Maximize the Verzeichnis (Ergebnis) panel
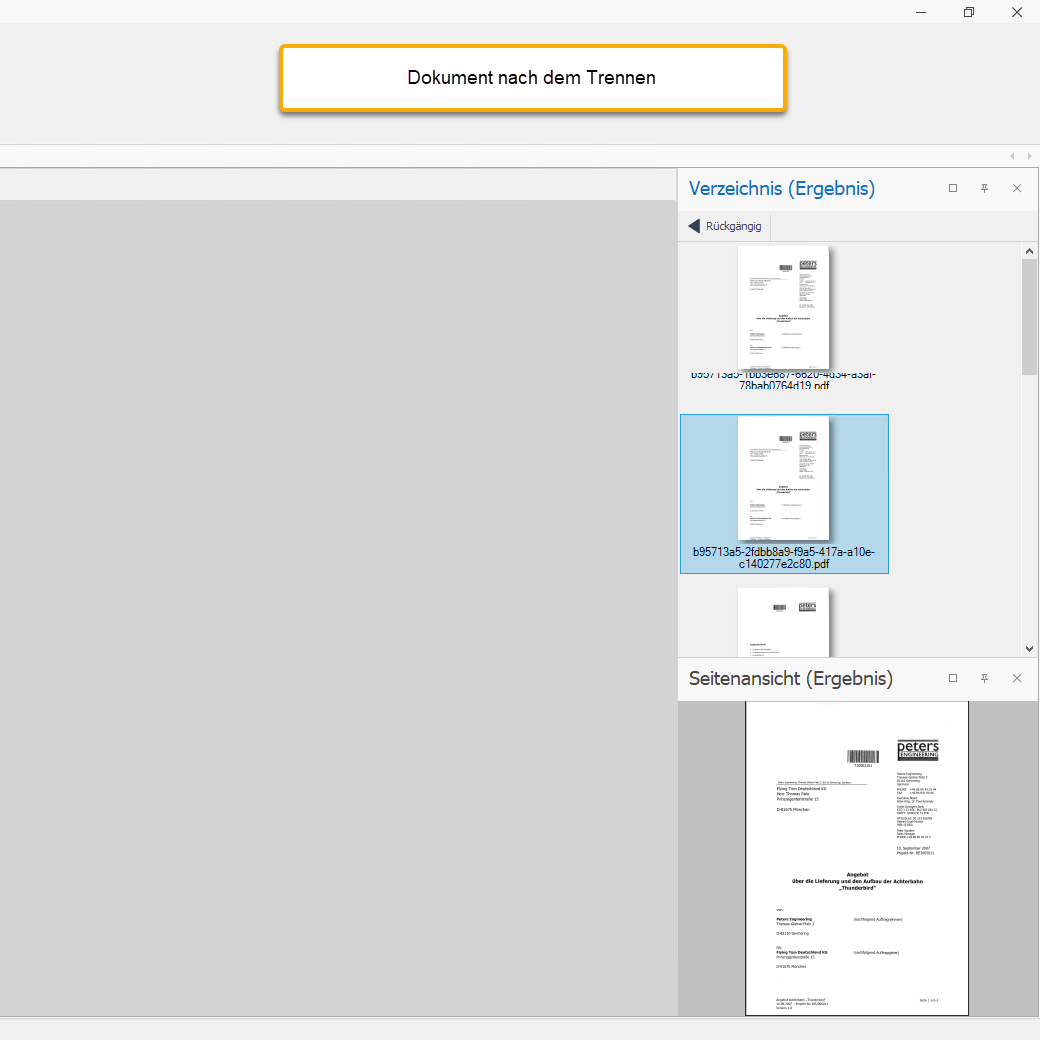1040x1040 pixels. 953,188
